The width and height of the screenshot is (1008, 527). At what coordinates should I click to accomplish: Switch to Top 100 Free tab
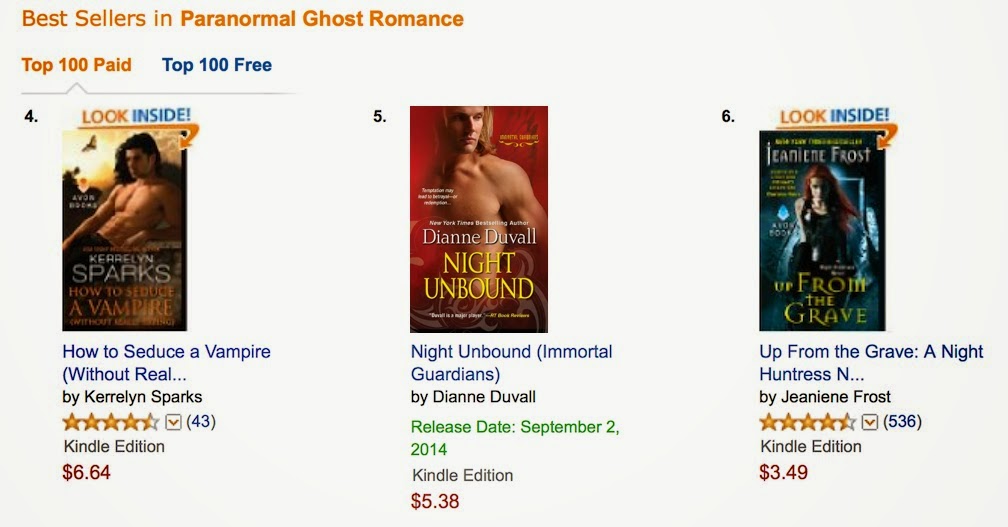[x=216, y=65]
